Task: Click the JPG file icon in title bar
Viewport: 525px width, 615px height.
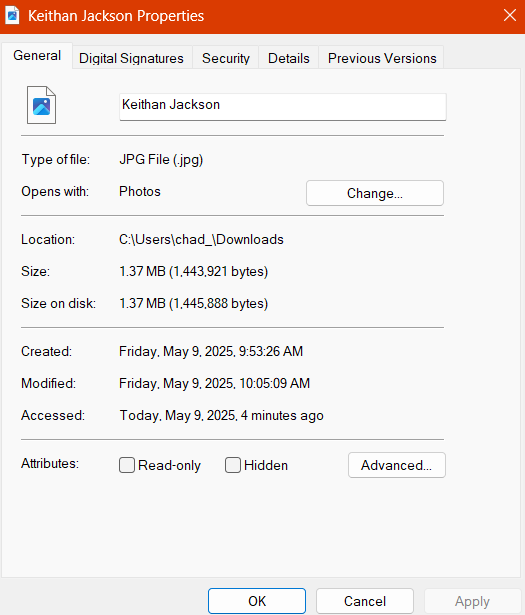Action: click(12, 16)
